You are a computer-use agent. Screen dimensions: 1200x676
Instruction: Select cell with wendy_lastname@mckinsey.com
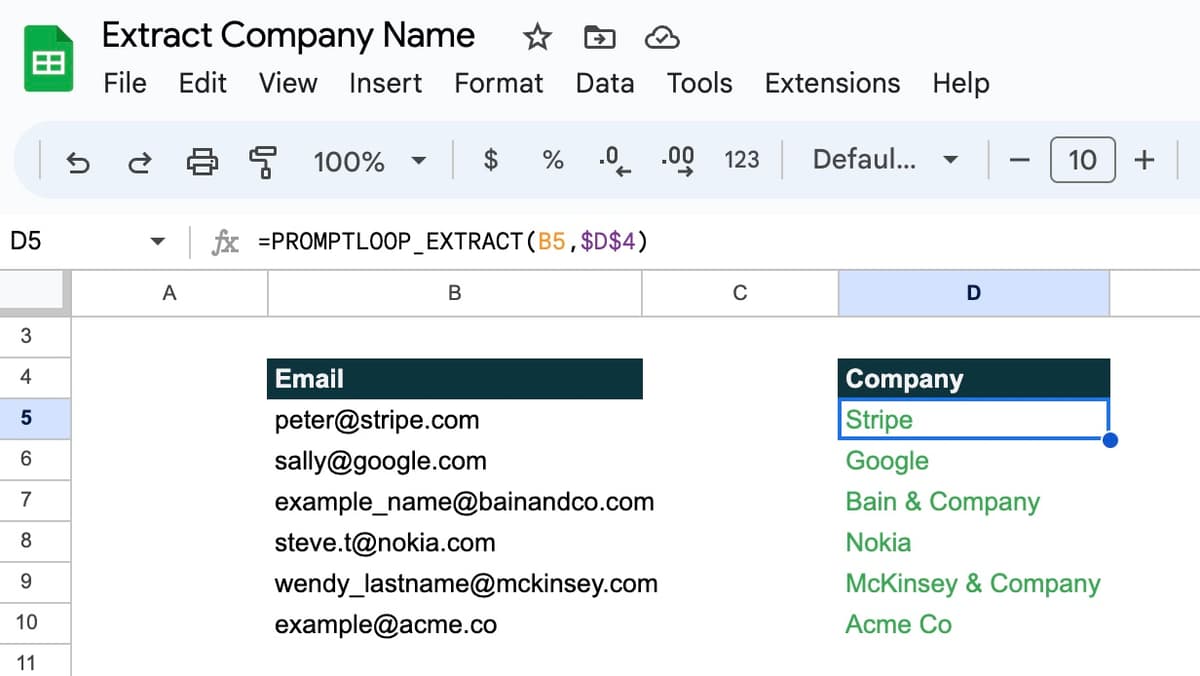[x=455, y=584]
